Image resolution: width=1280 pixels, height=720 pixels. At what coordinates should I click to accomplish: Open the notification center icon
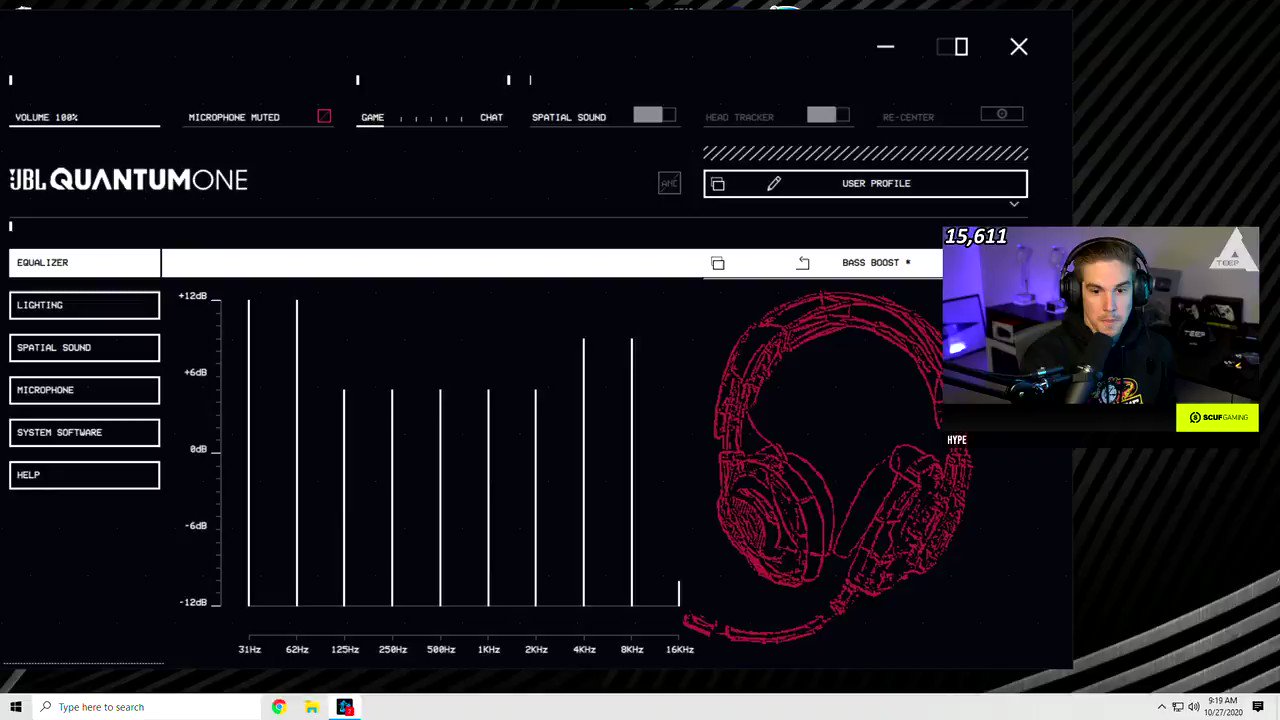click(1258, 707)
